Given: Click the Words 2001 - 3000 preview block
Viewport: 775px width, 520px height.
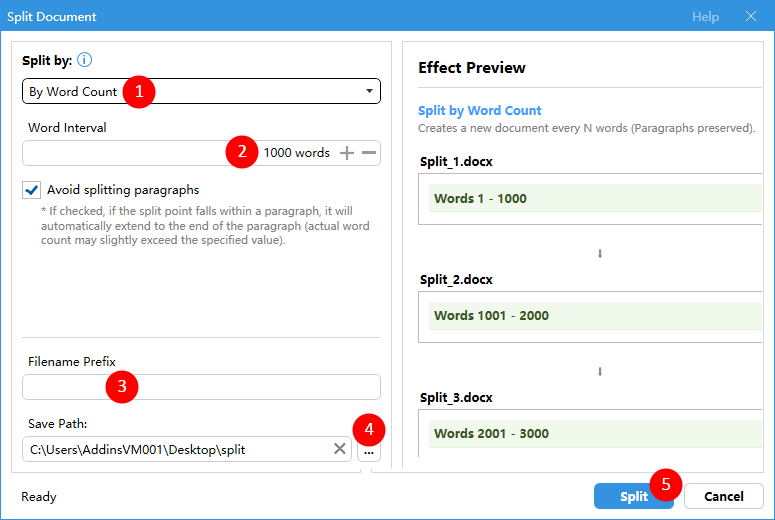Looking at the screenshot, I should click(x=595, y=433).
